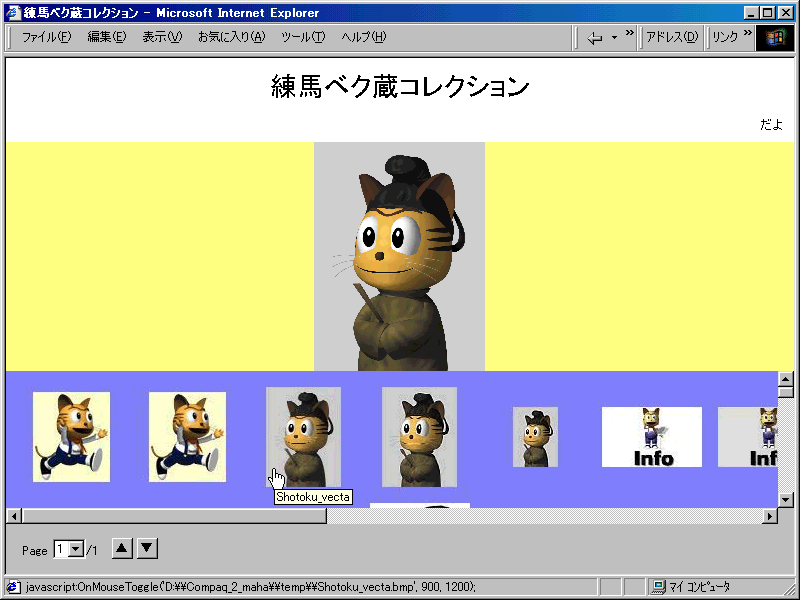Click the Windows logo throbber icon

(774, 38)
